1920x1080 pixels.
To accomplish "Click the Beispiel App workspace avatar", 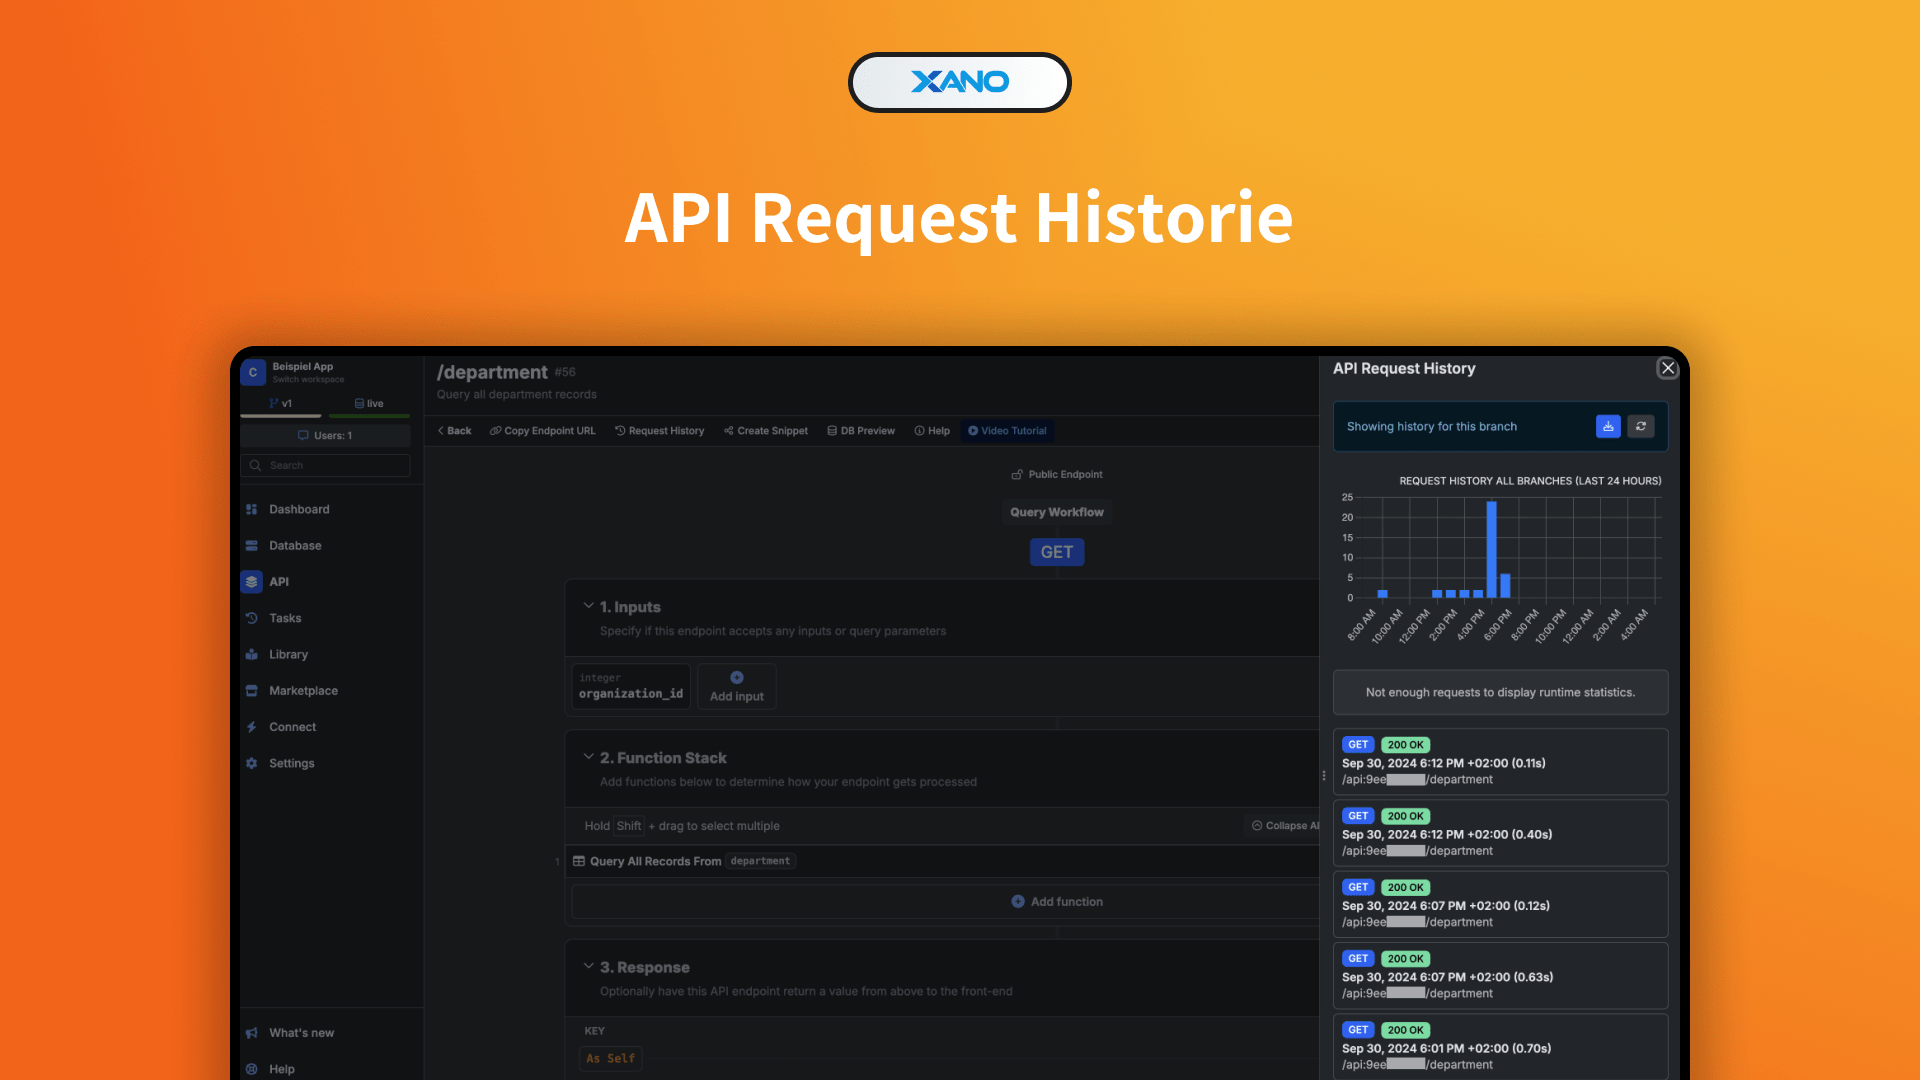I will [x=253, y=372].
